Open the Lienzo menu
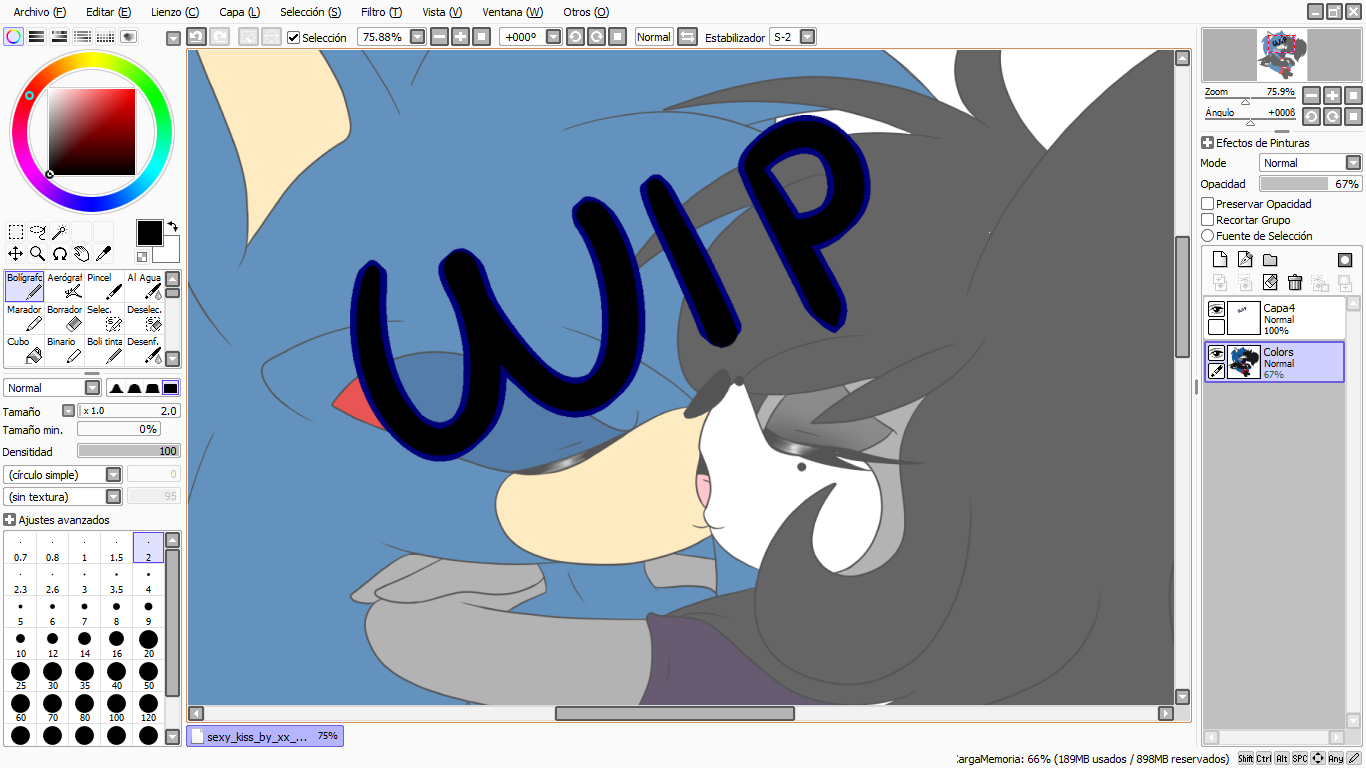 [174, 12]
